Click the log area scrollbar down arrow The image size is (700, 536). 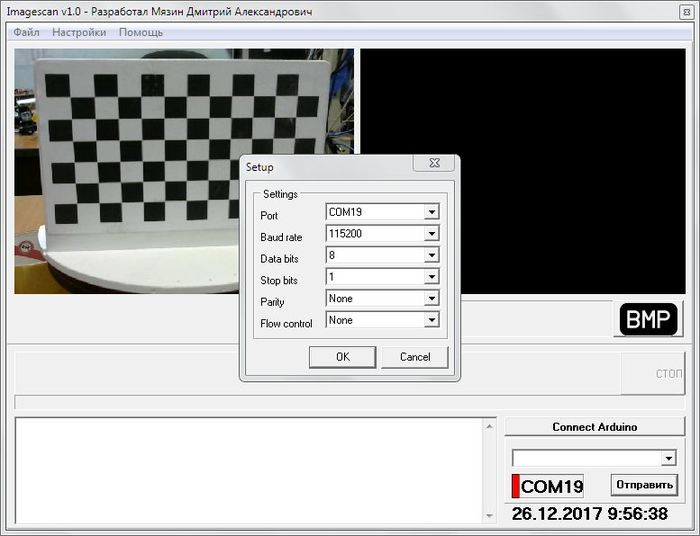489,516
